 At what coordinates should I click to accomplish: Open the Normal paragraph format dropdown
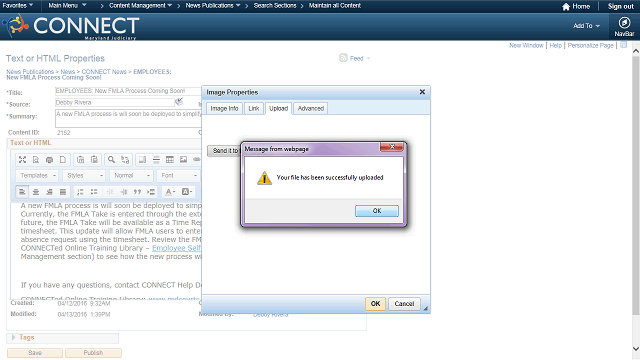[x=131, y=176]
